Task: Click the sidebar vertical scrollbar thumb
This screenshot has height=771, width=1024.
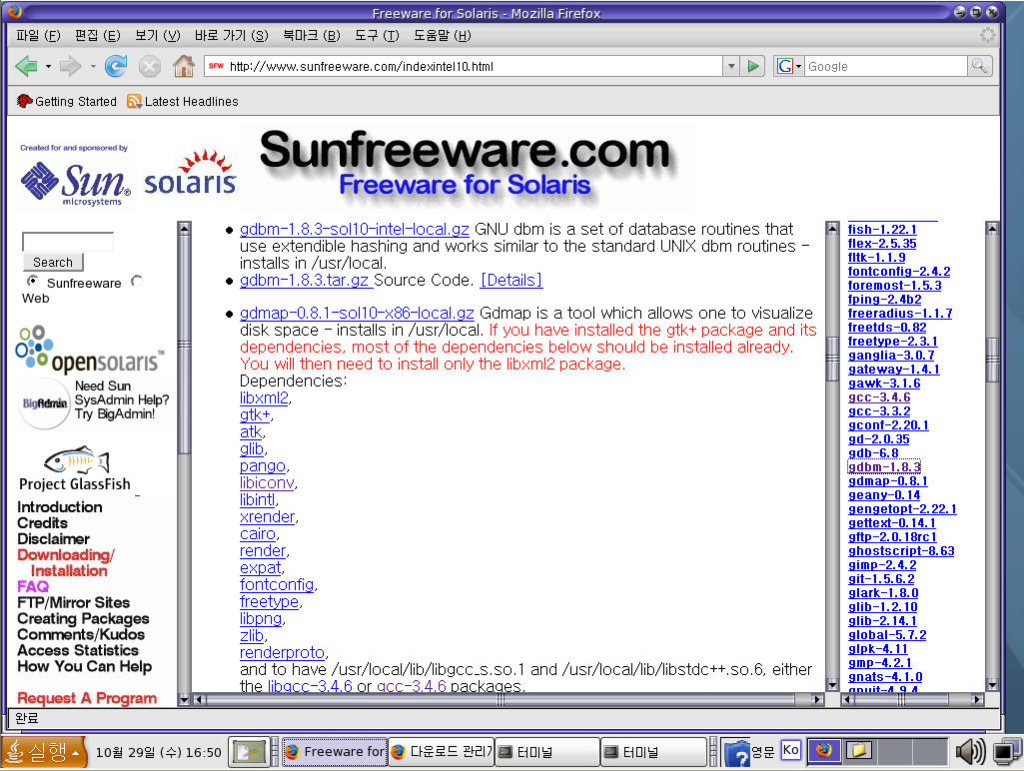Action: [x=184, y=345]
